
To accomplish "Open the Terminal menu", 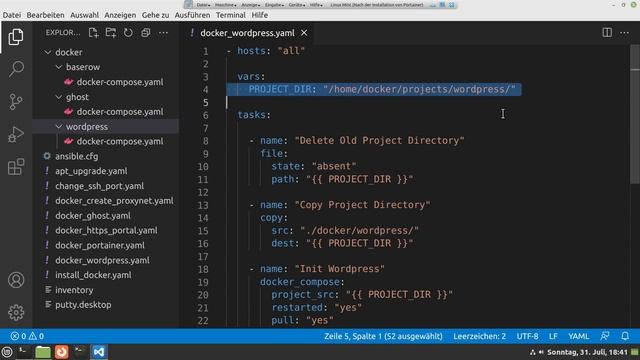I will (x=231, y=15).
